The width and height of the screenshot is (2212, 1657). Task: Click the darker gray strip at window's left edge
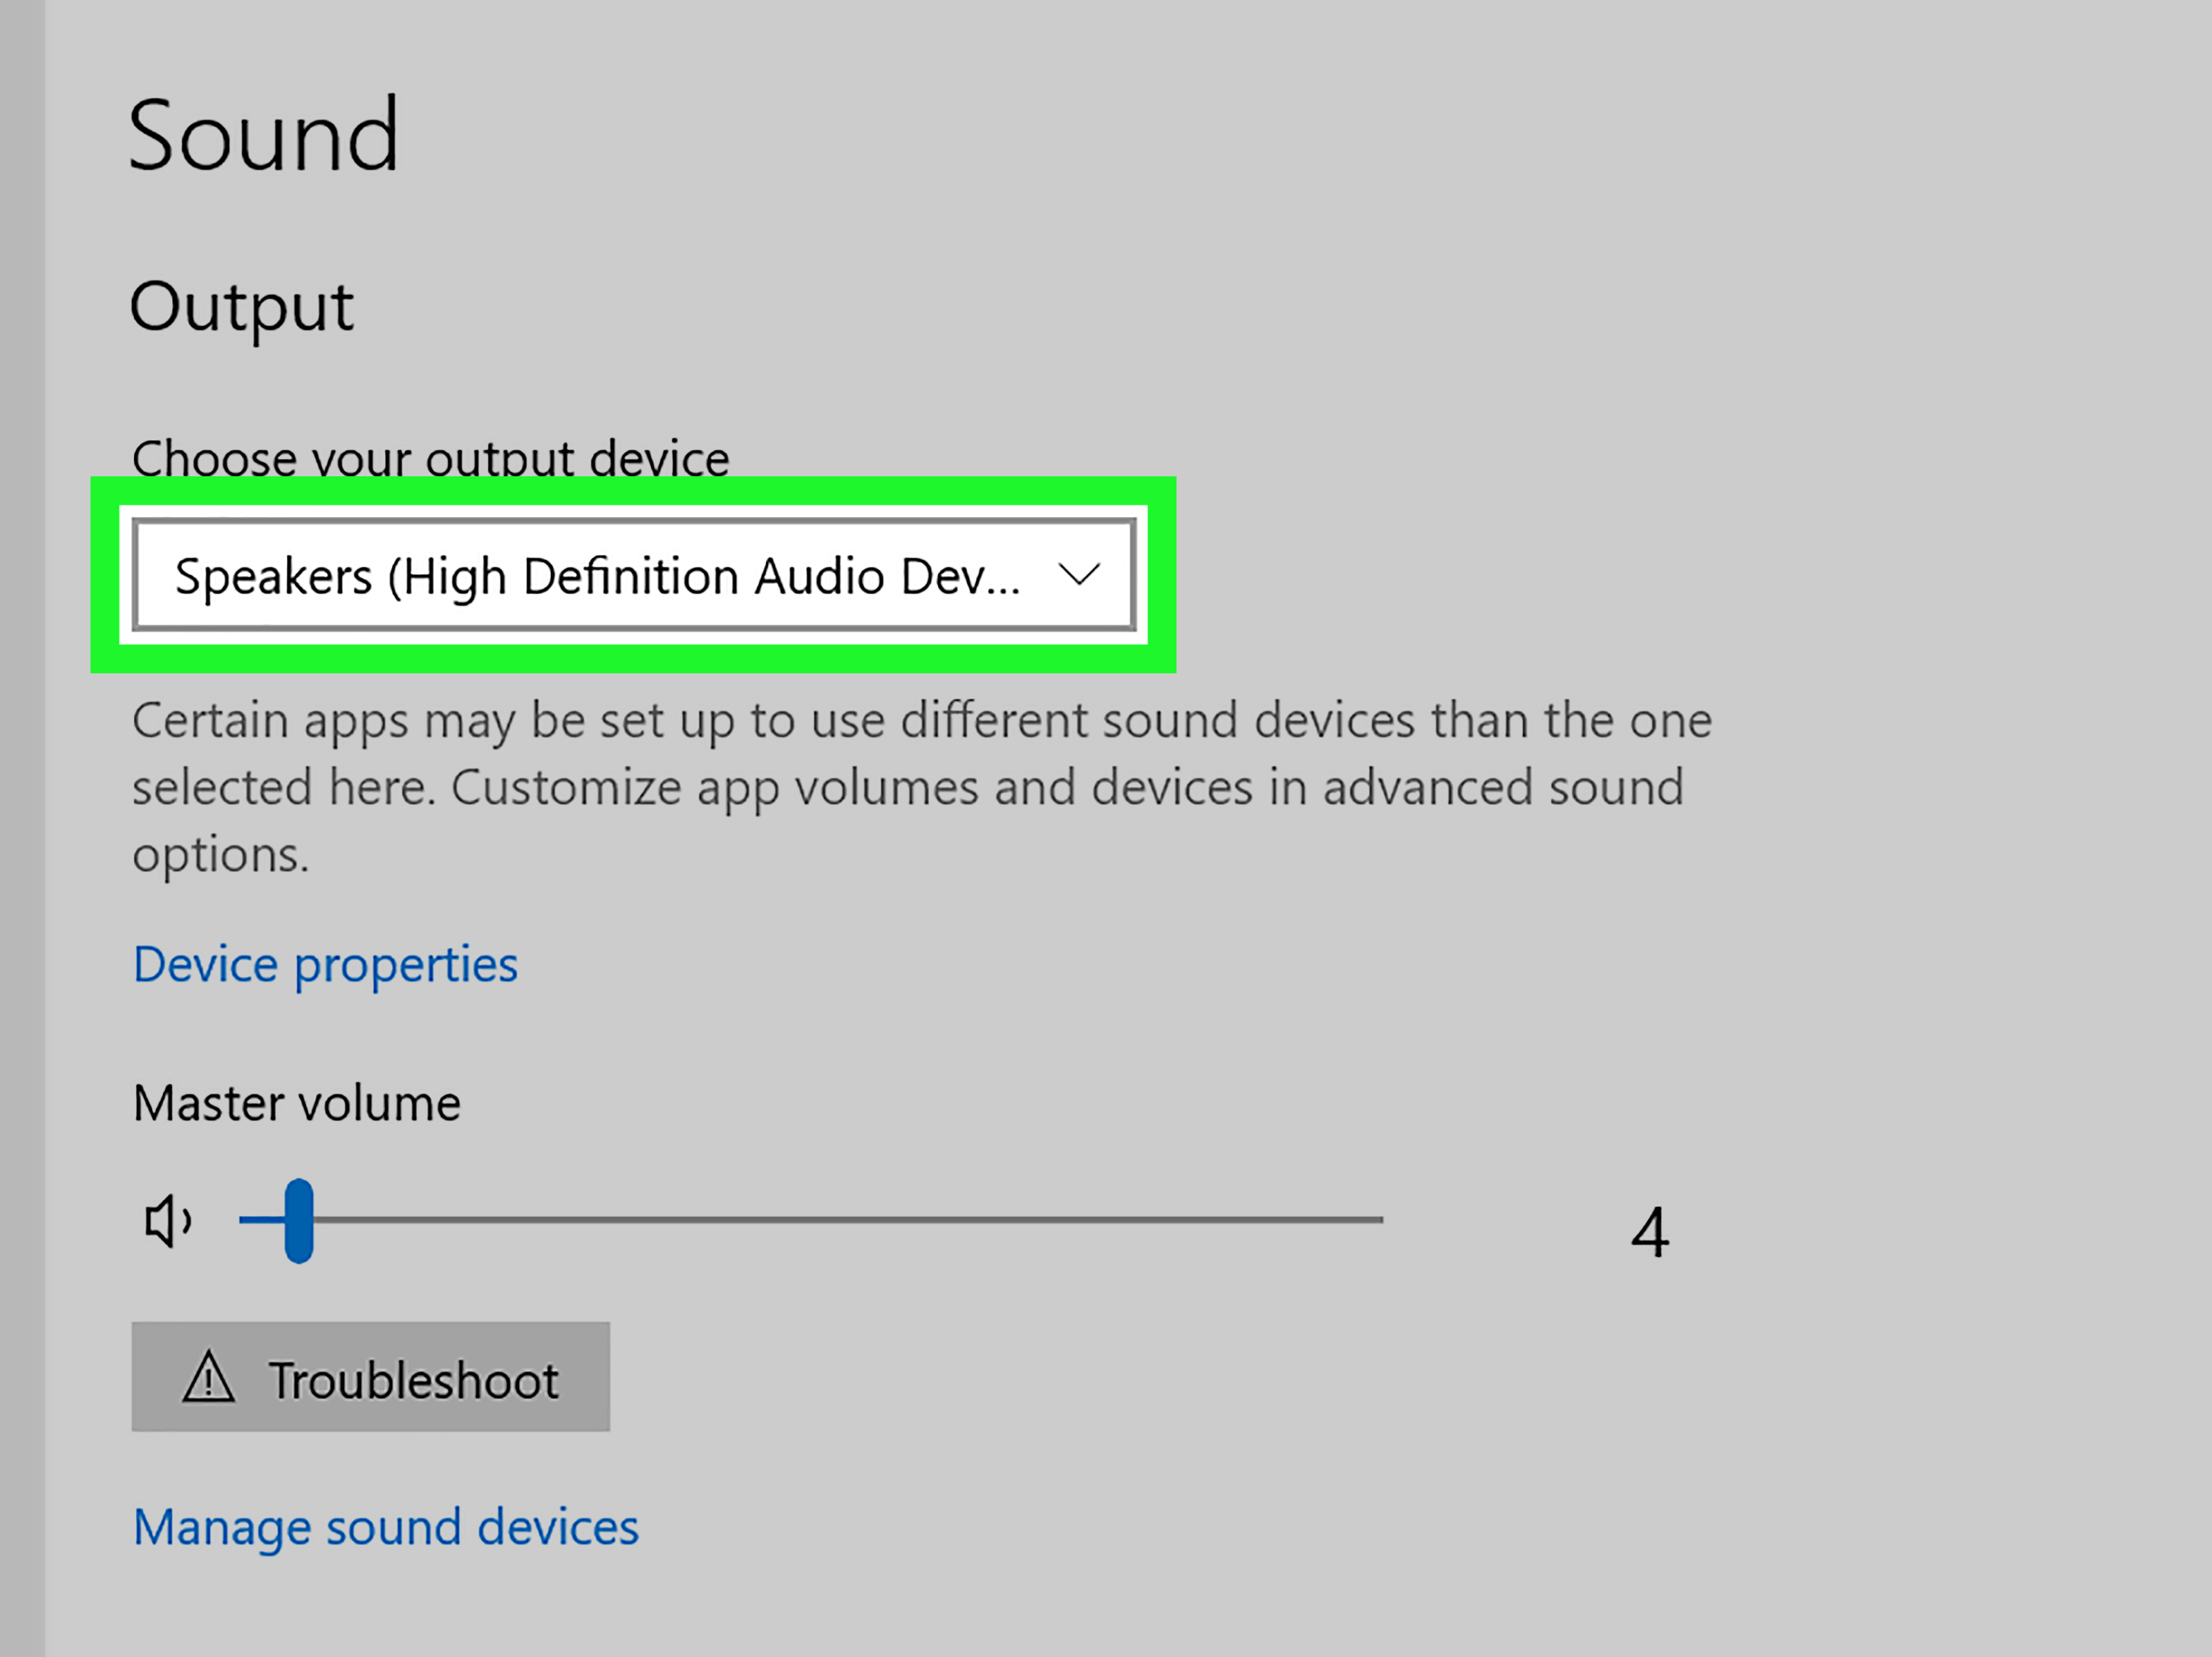pyautogui.click(x=22, y=828)
